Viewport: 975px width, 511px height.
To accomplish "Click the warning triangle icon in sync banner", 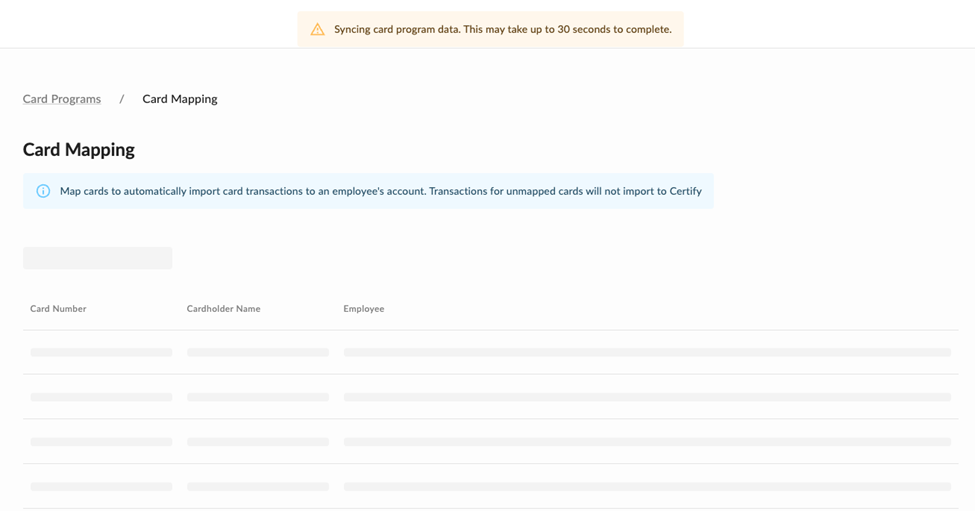I will [x=317, y=30].
